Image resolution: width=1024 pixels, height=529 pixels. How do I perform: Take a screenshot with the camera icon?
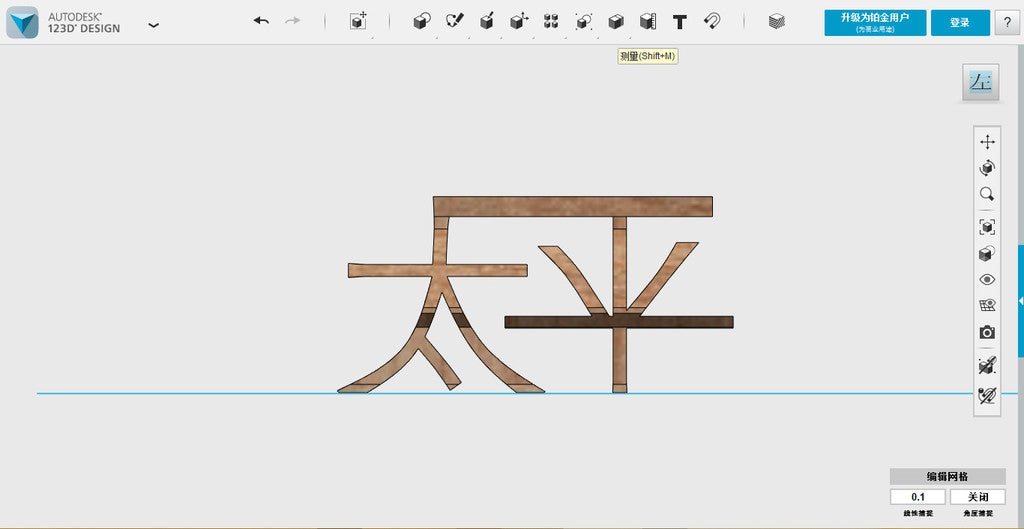click(987, 332)
